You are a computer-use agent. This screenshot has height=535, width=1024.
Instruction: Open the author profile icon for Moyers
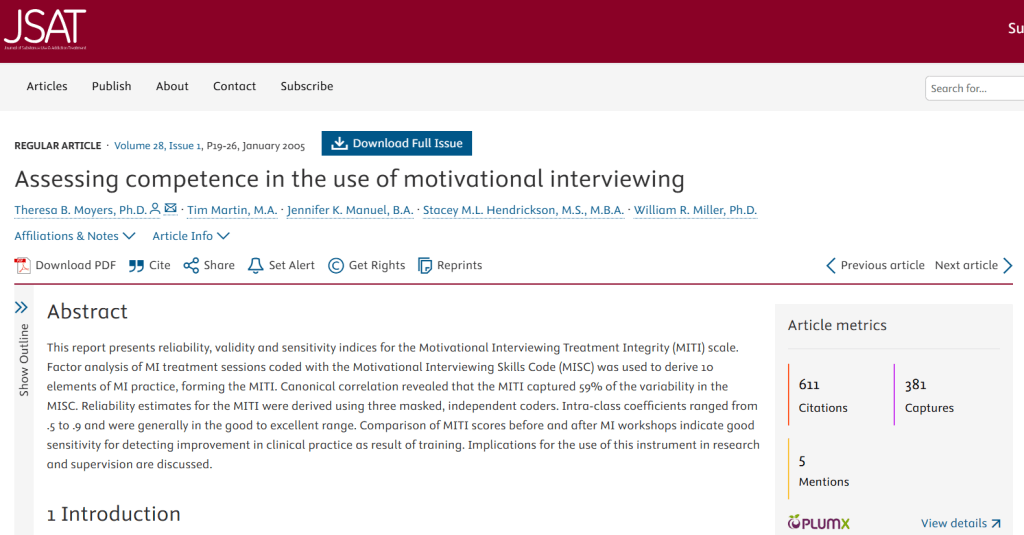click(x=155, y=209)
